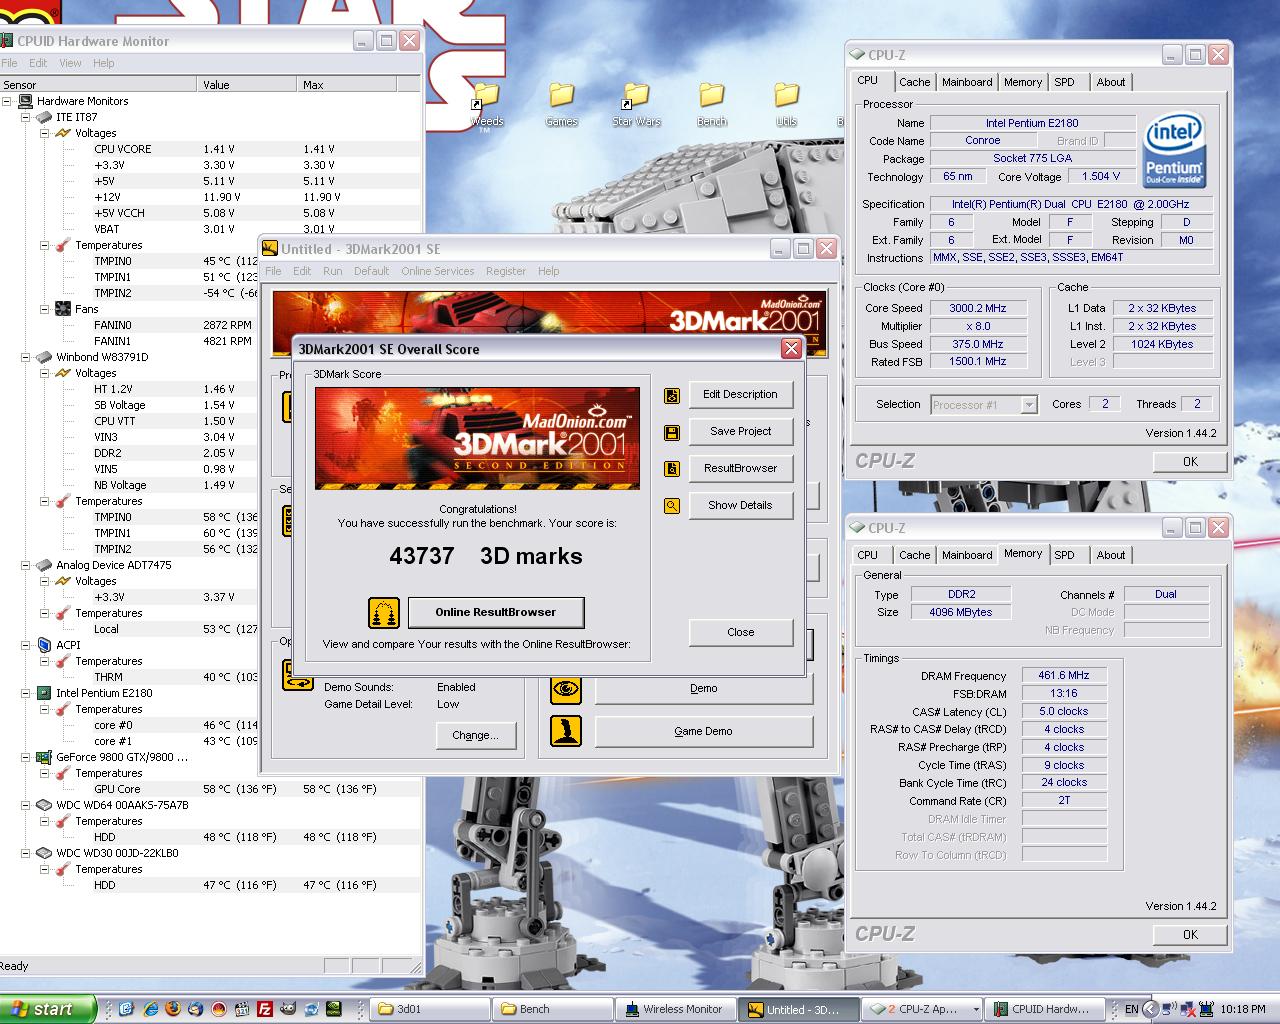This screenshot has width=1280, height=1024.
Task: Click the joystick icon next to Game Demo
Action: pos(566,731)
